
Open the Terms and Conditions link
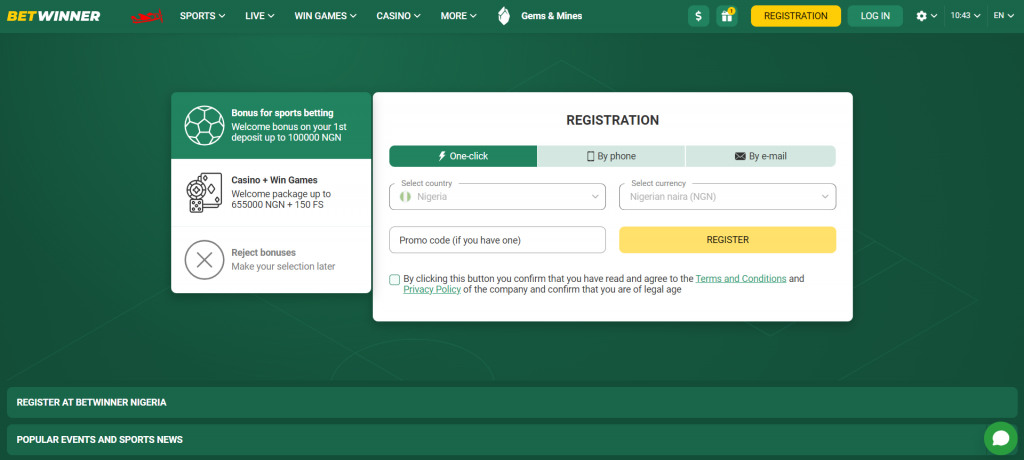(741, 278)
